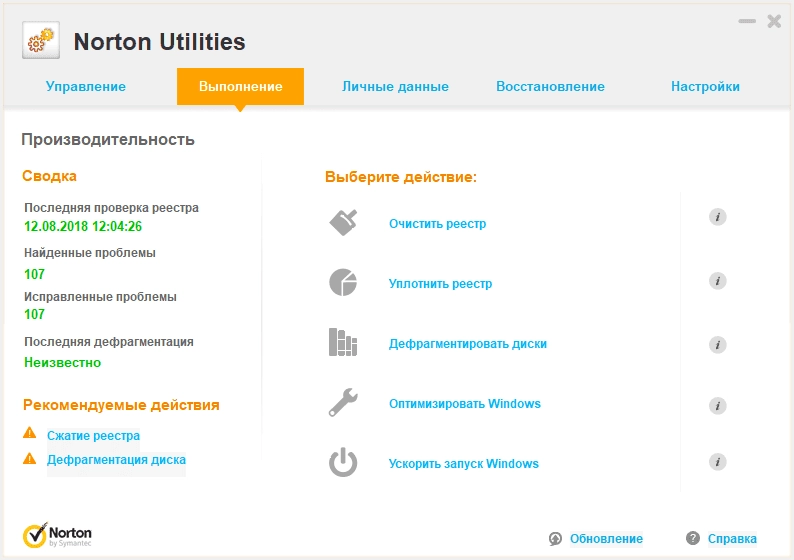Minimize the Norton Utilities window
Screen dimensions: 794x560
tap(747, 21)
